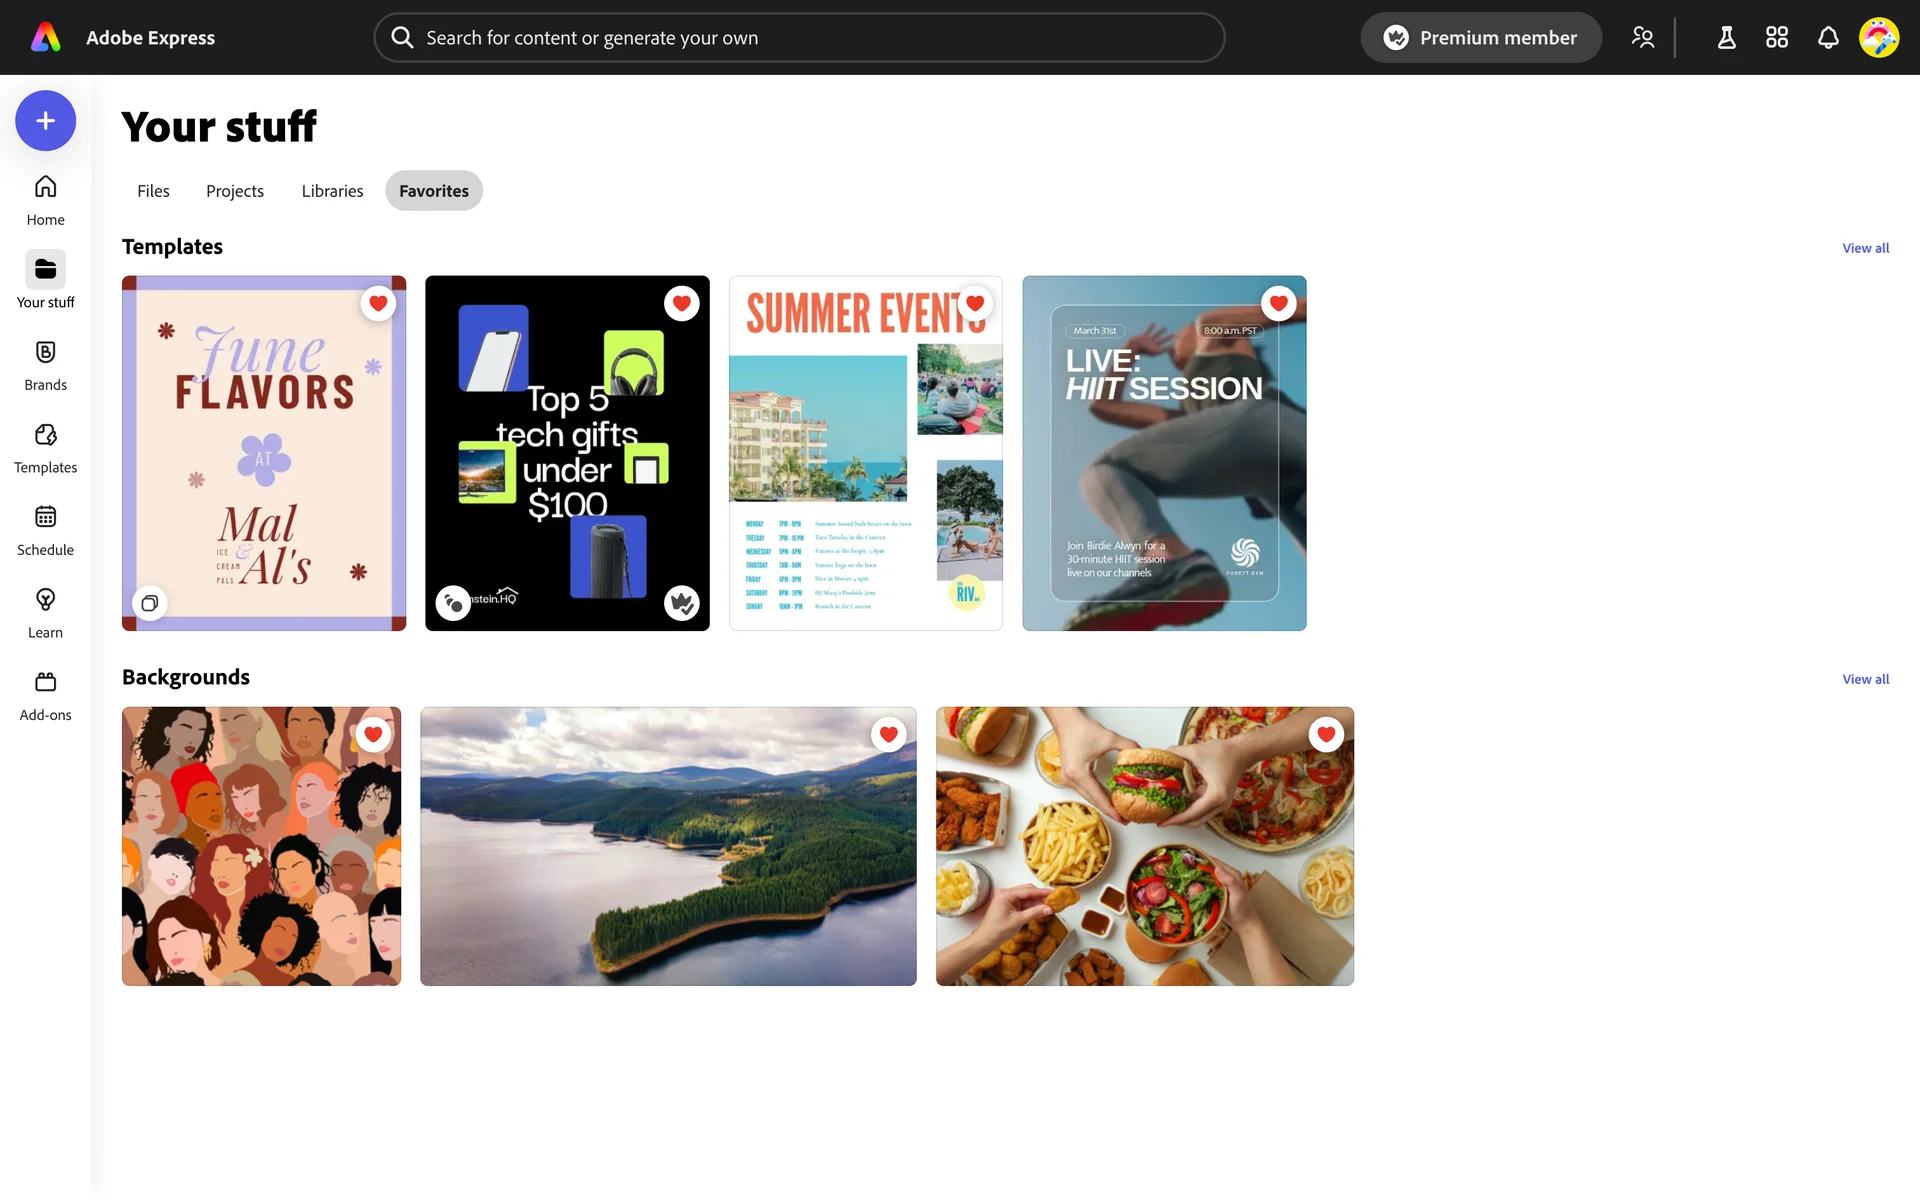Open Brands from the sidebar
Image resolution: width=1920 pixels, height=1200 pixels.
pos(45,365)
